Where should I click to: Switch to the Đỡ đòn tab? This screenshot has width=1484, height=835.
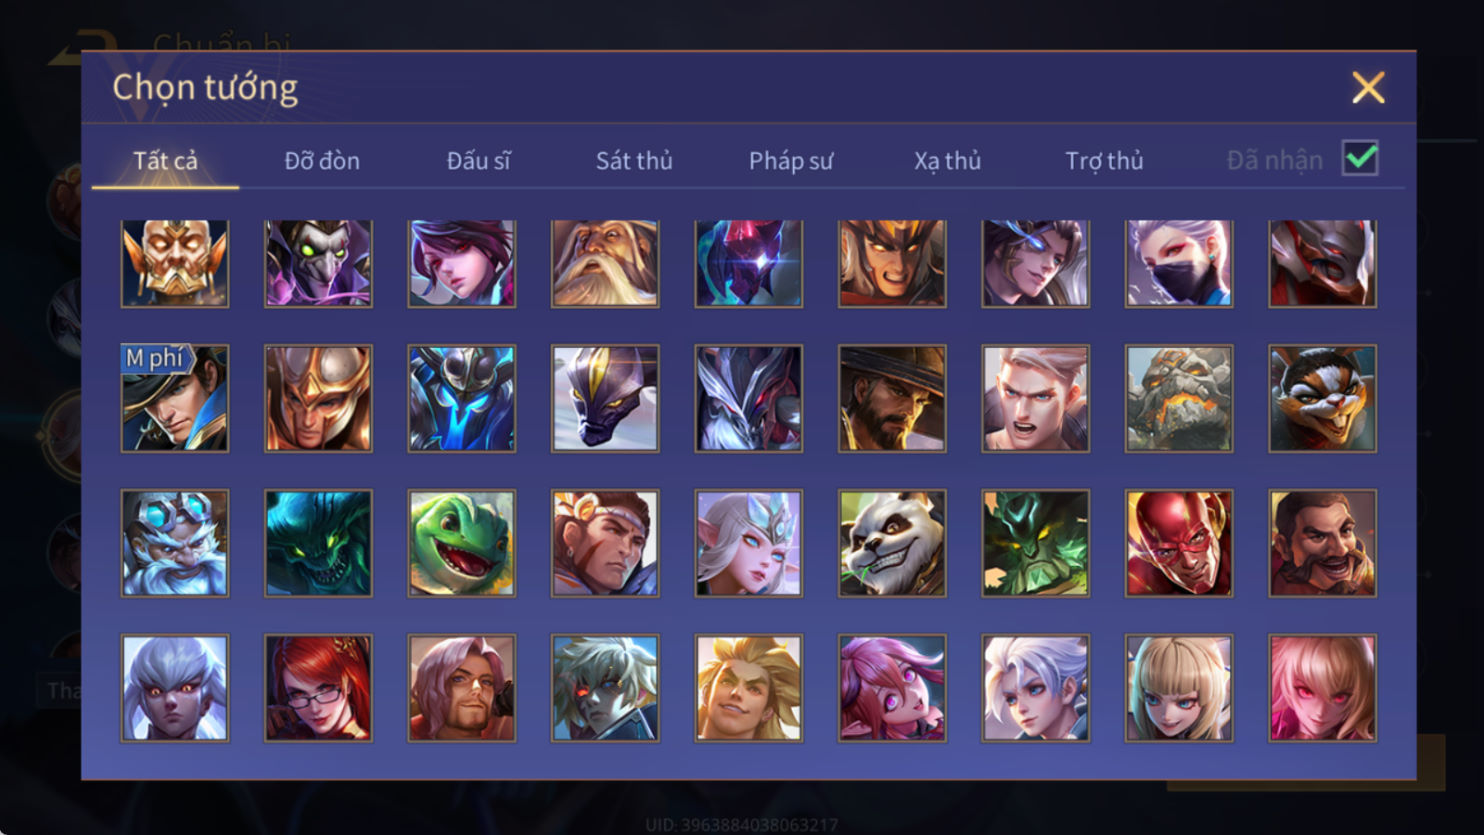(x=322, y=160)
